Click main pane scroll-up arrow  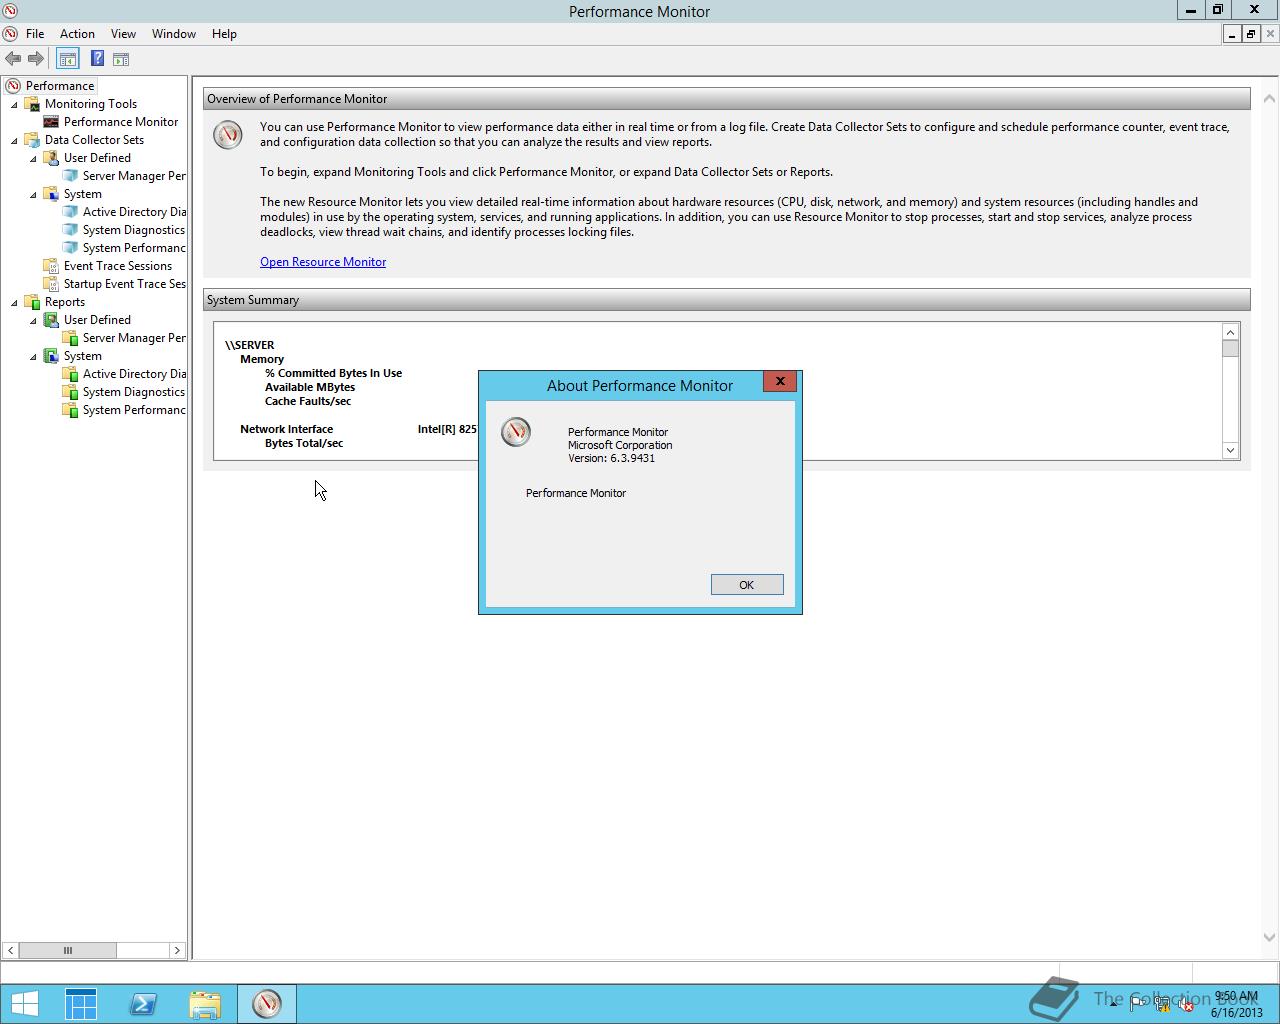click(1270, 99)
